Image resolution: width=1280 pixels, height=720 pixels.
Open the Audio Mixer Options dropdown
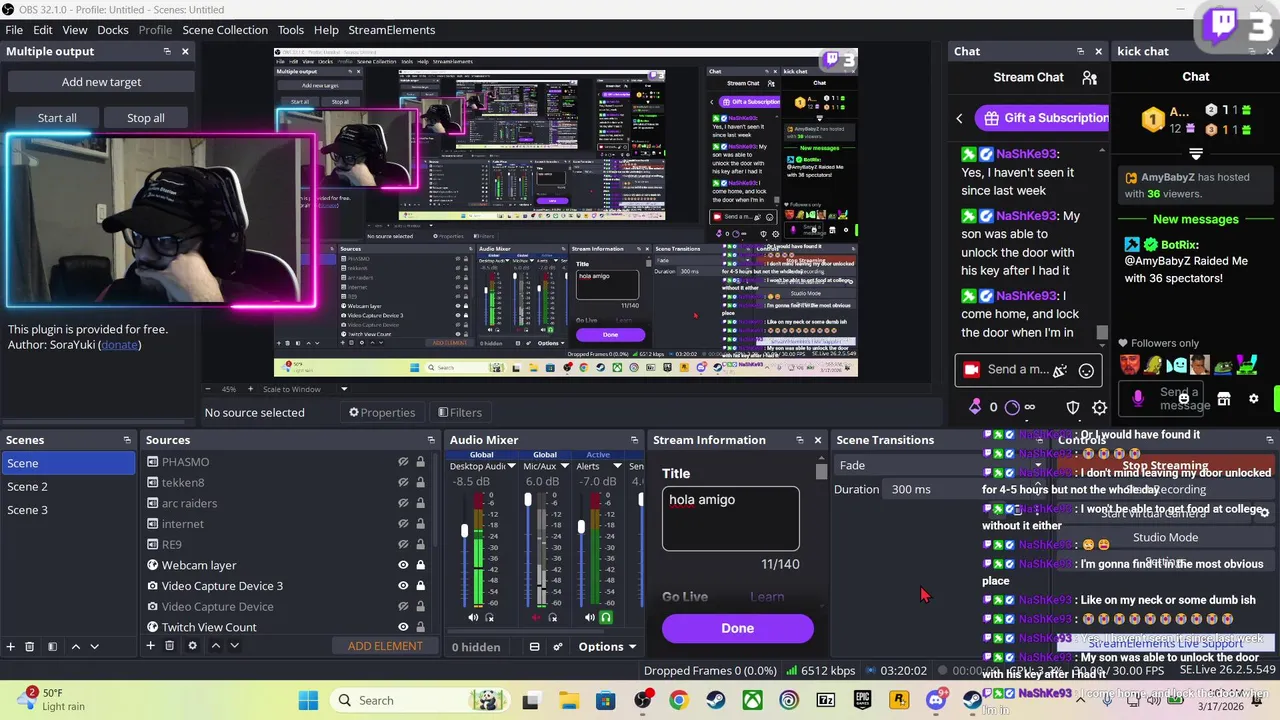pos(608,647)
